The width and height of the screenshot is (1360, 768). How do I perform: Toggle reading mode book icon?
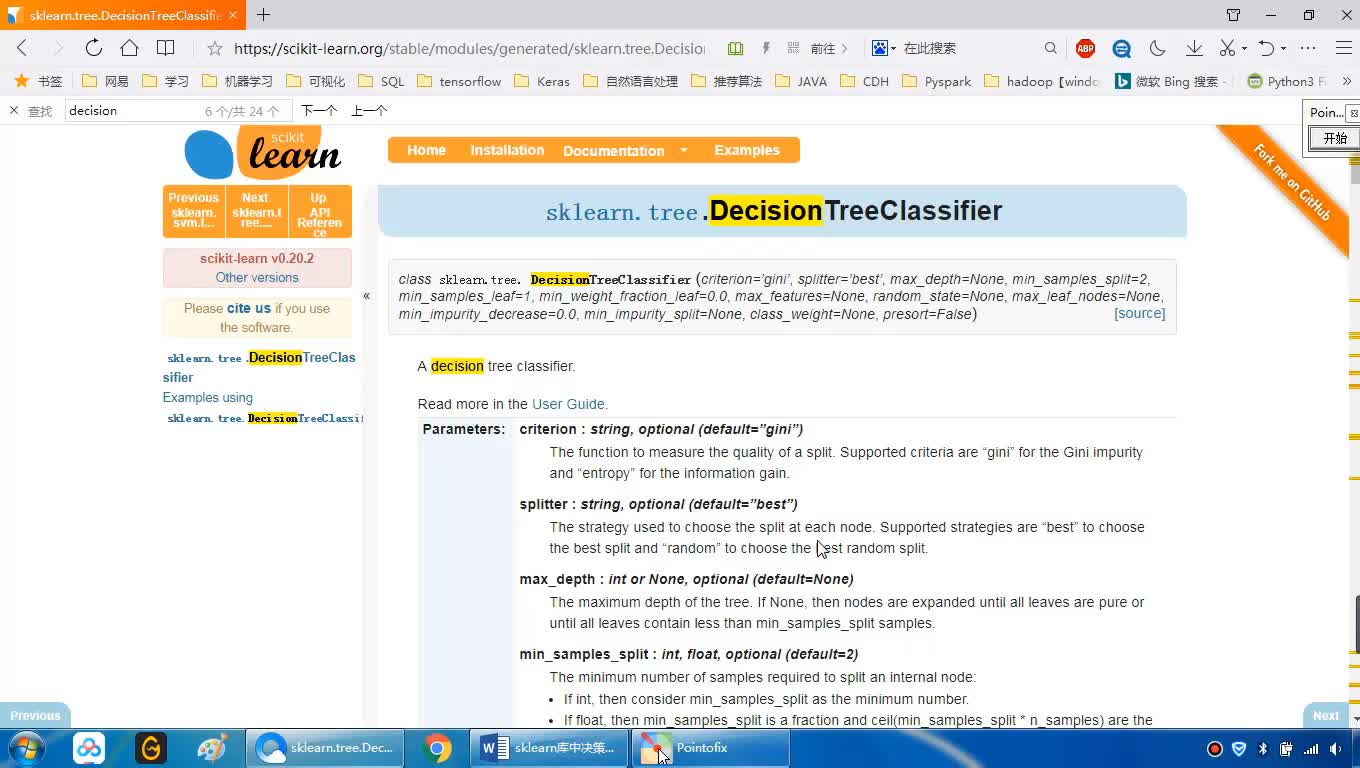[x=736, y=48]
